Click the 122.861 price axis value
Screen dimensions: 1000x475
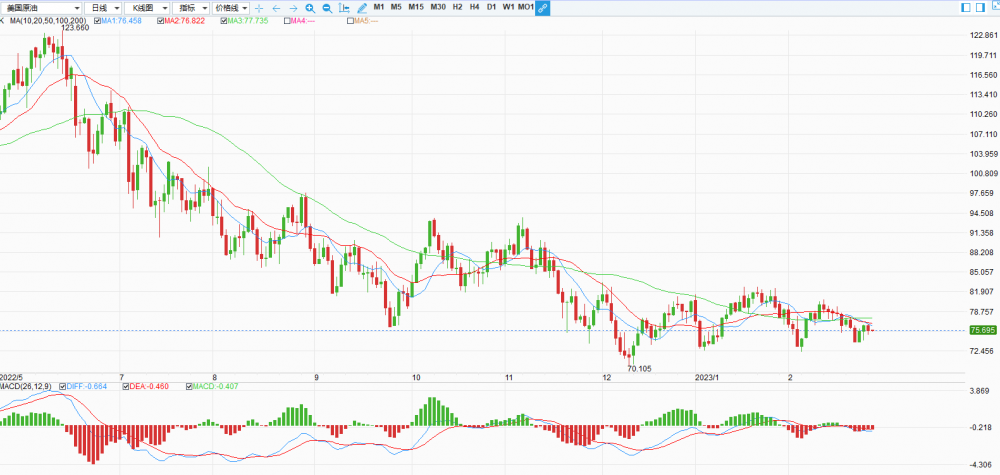[x=983, y=34]
